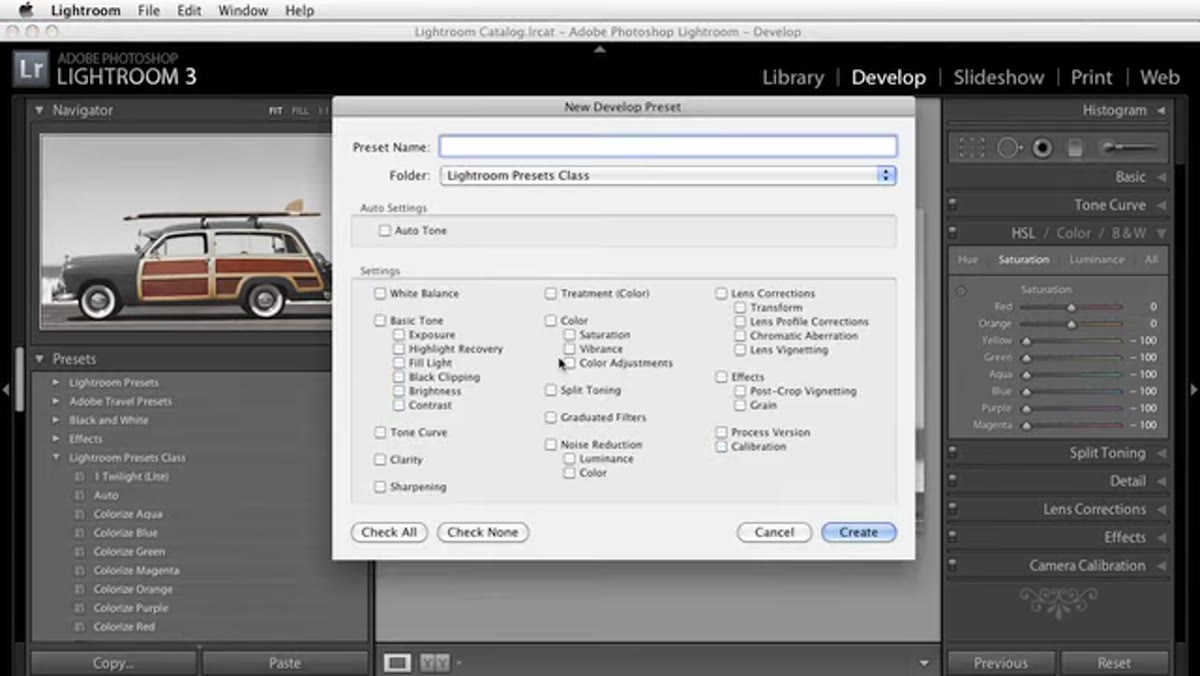
Task: Click the Yellow saturation slider
Action: (1072, 341)
